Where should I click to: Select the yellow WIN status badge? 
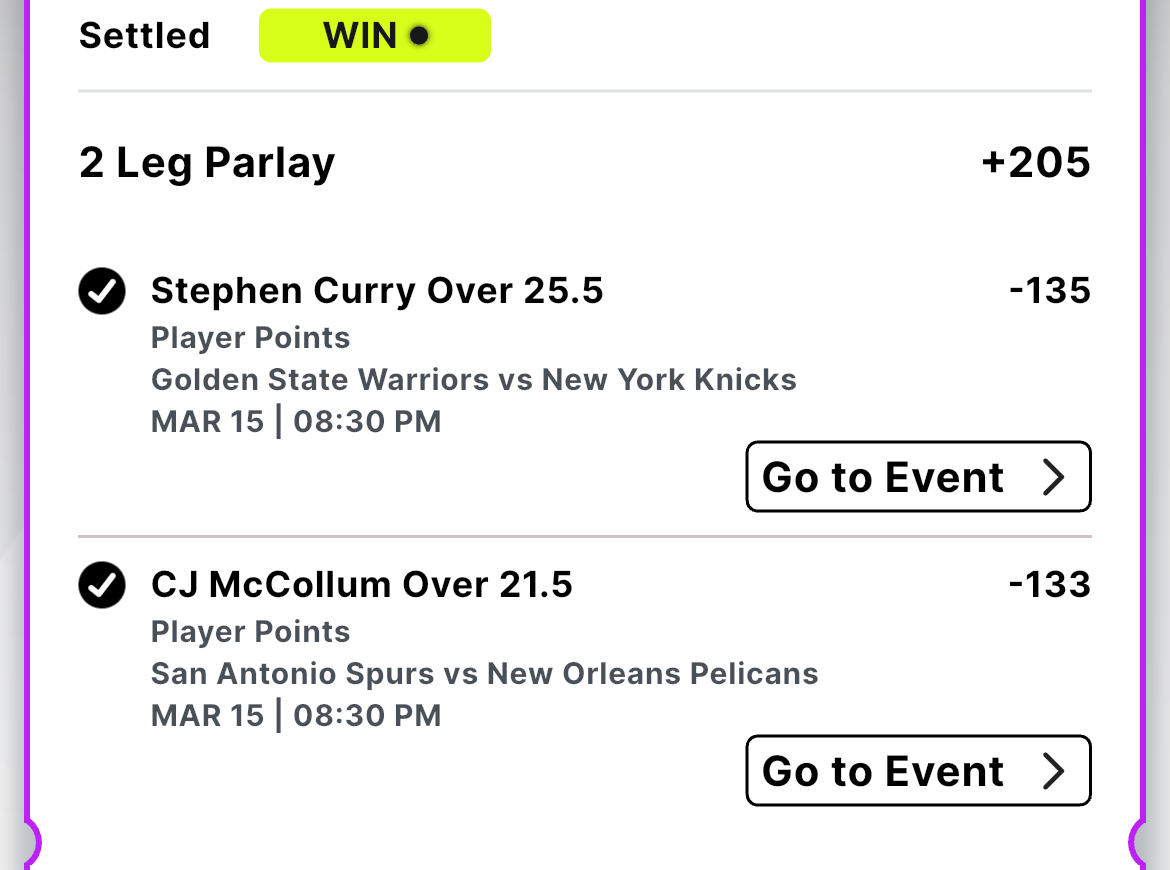375,35
